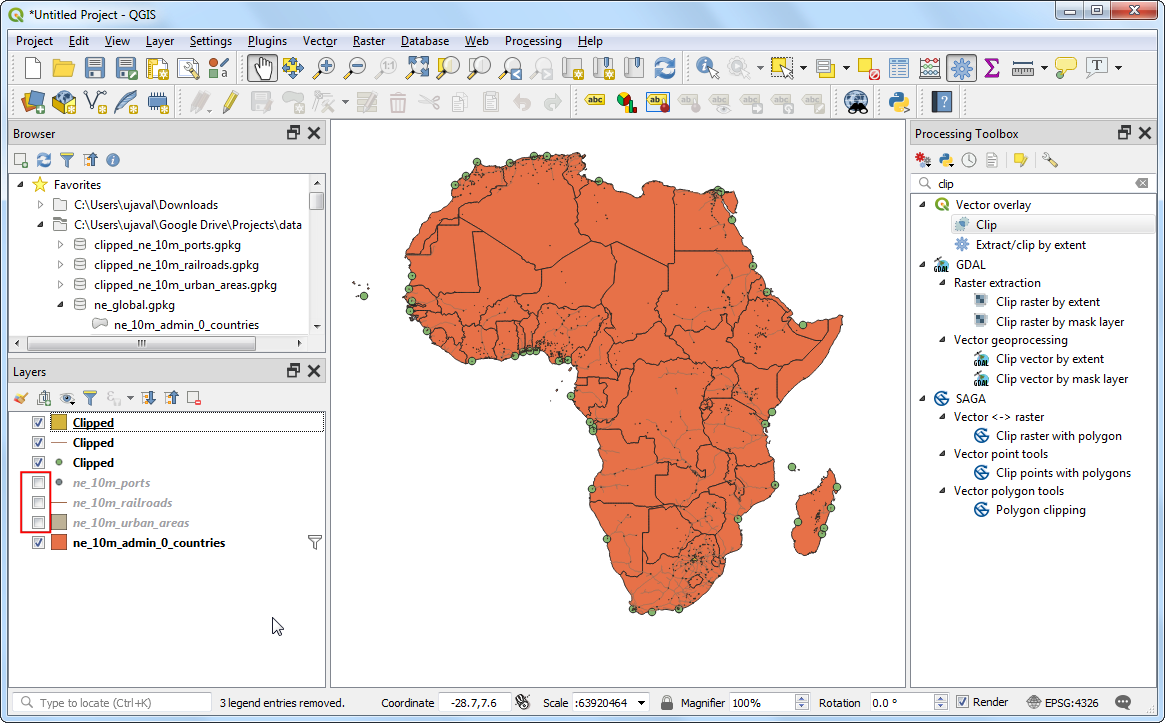Open the Vector menu
The height and width of the screenshot is (723, 1165).
click(320, 41)
